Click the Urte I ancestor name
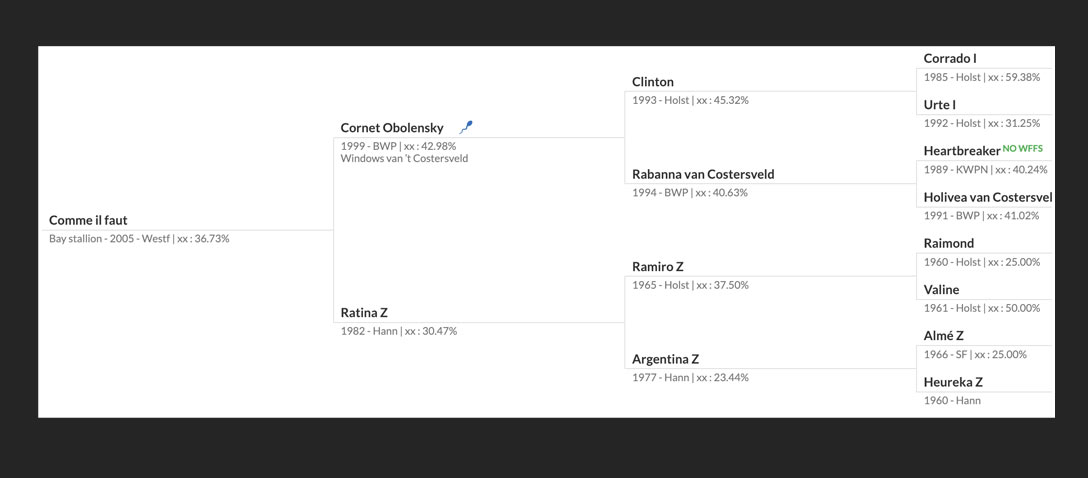 point(940,105)
